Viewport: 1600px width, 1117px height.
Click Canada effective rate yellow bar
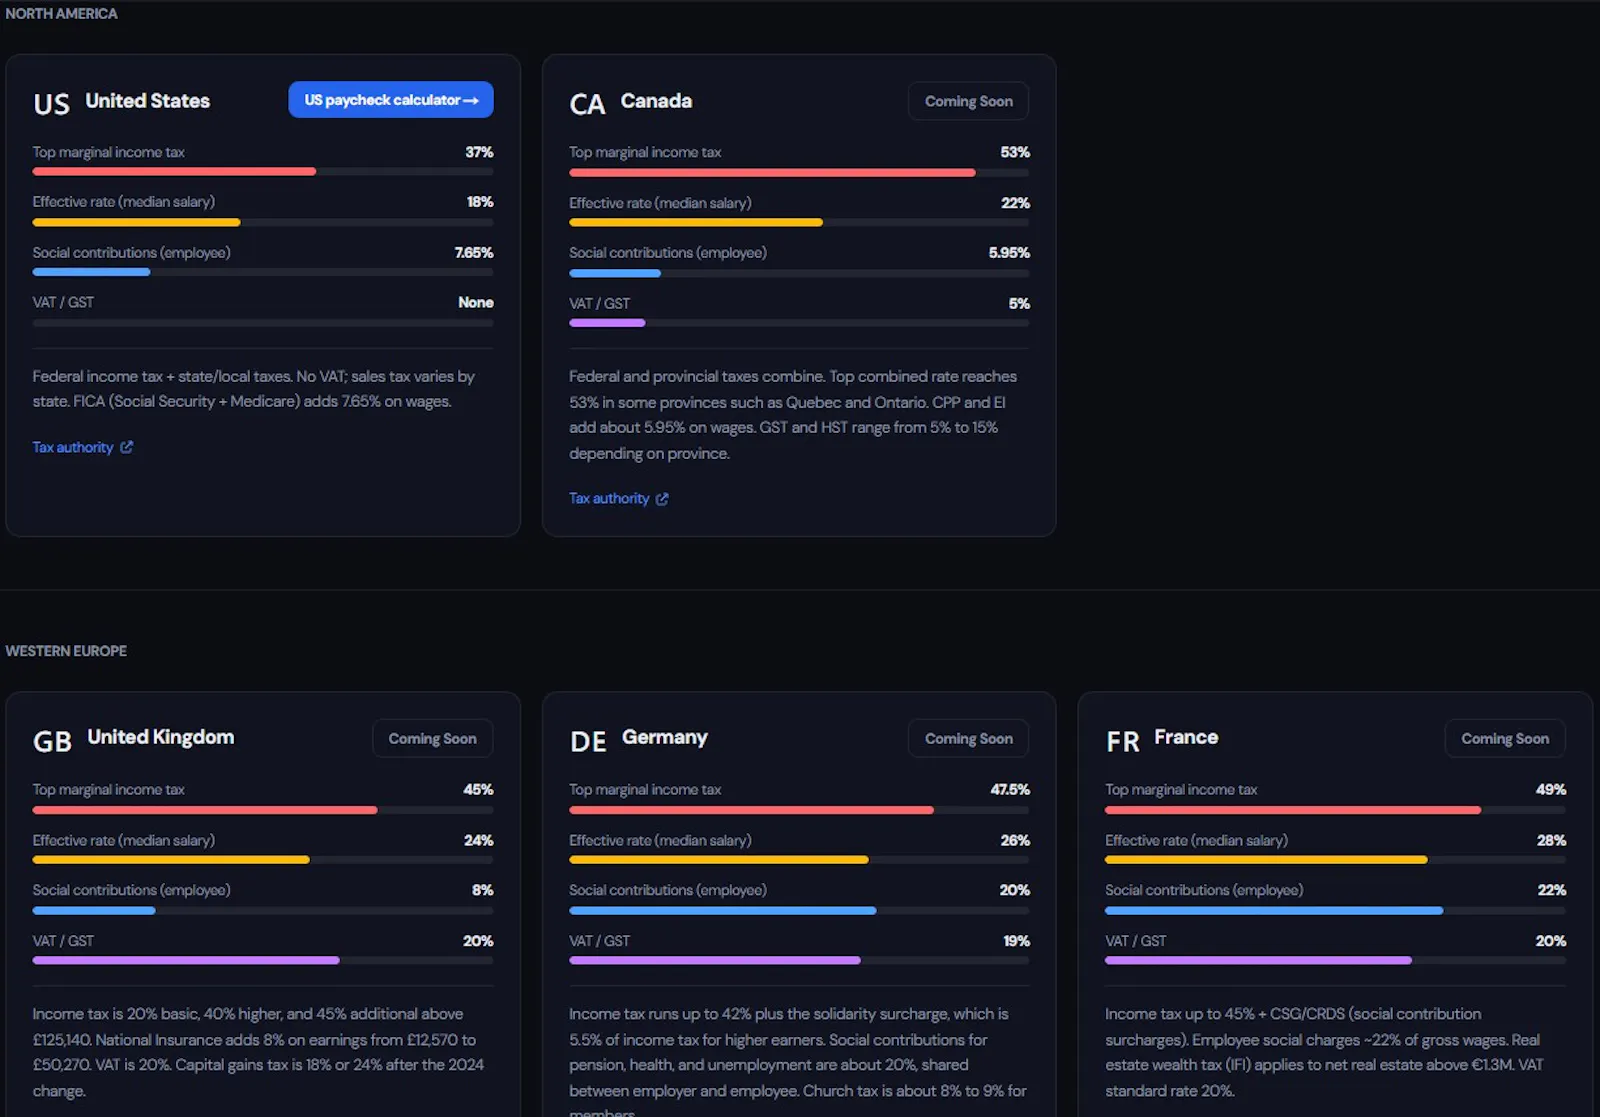tap(696, 223)
